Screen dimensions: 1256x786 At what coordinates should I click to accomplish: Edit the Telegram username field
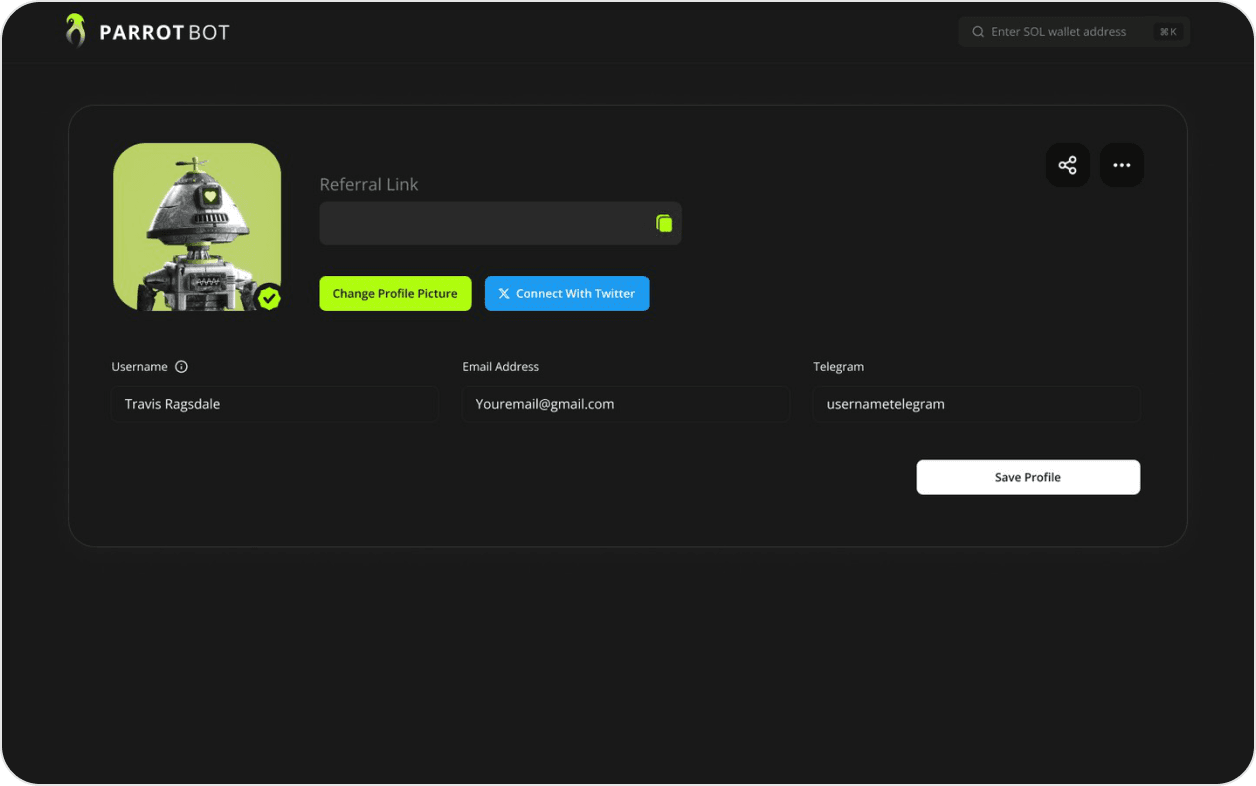[x=976, y=404]
